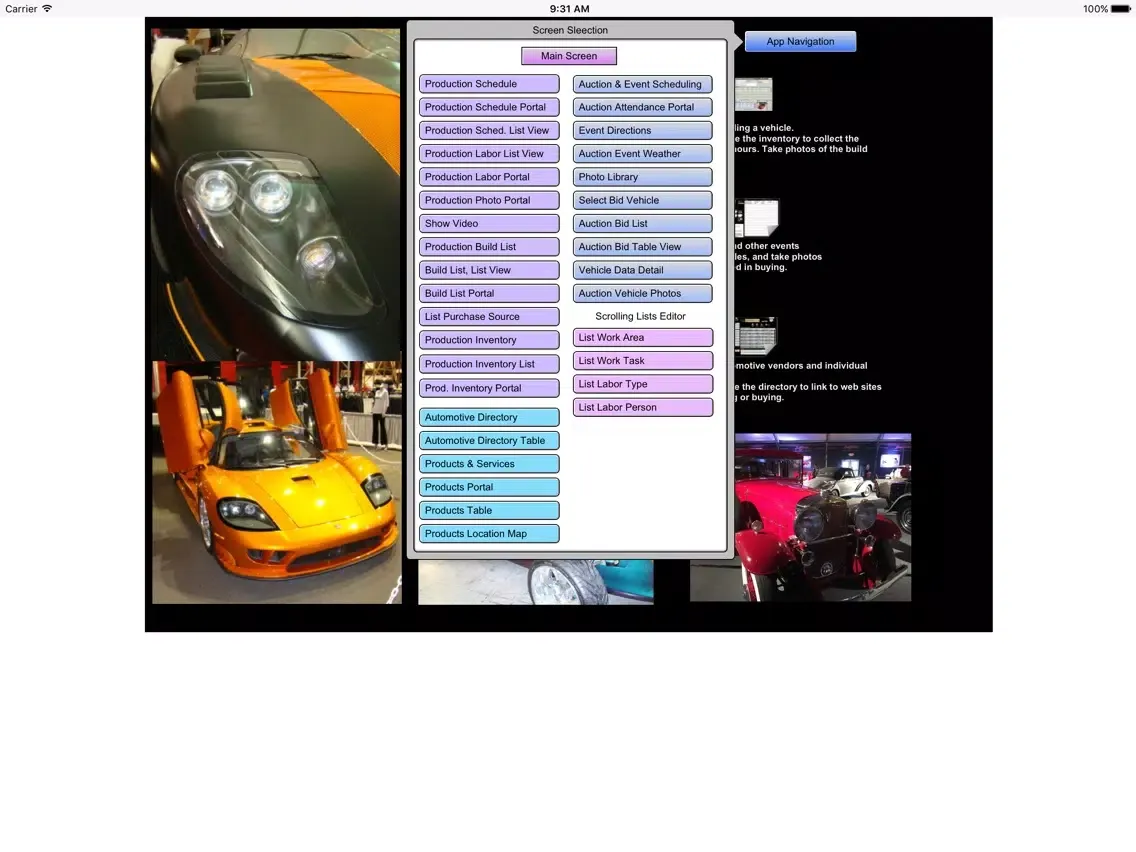Tap the red vintage car photo
1136x852 pixels.
point(822,517)
